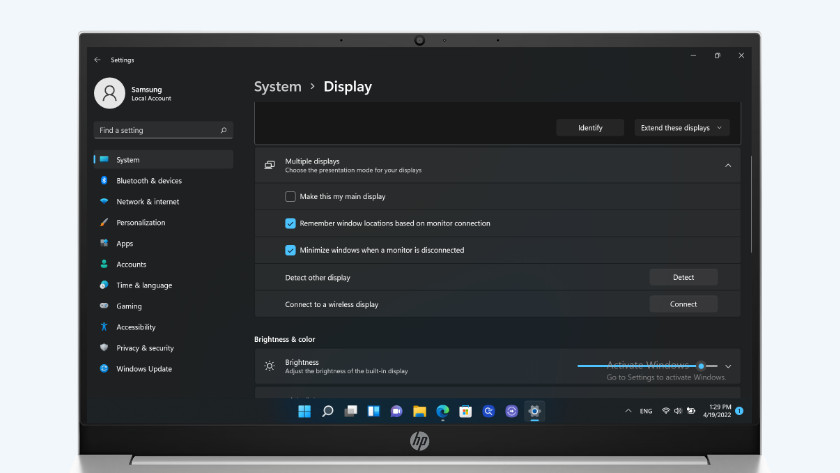Open the ENG language indicator
This screenshot has width=840, height=473.
(646, 411)
